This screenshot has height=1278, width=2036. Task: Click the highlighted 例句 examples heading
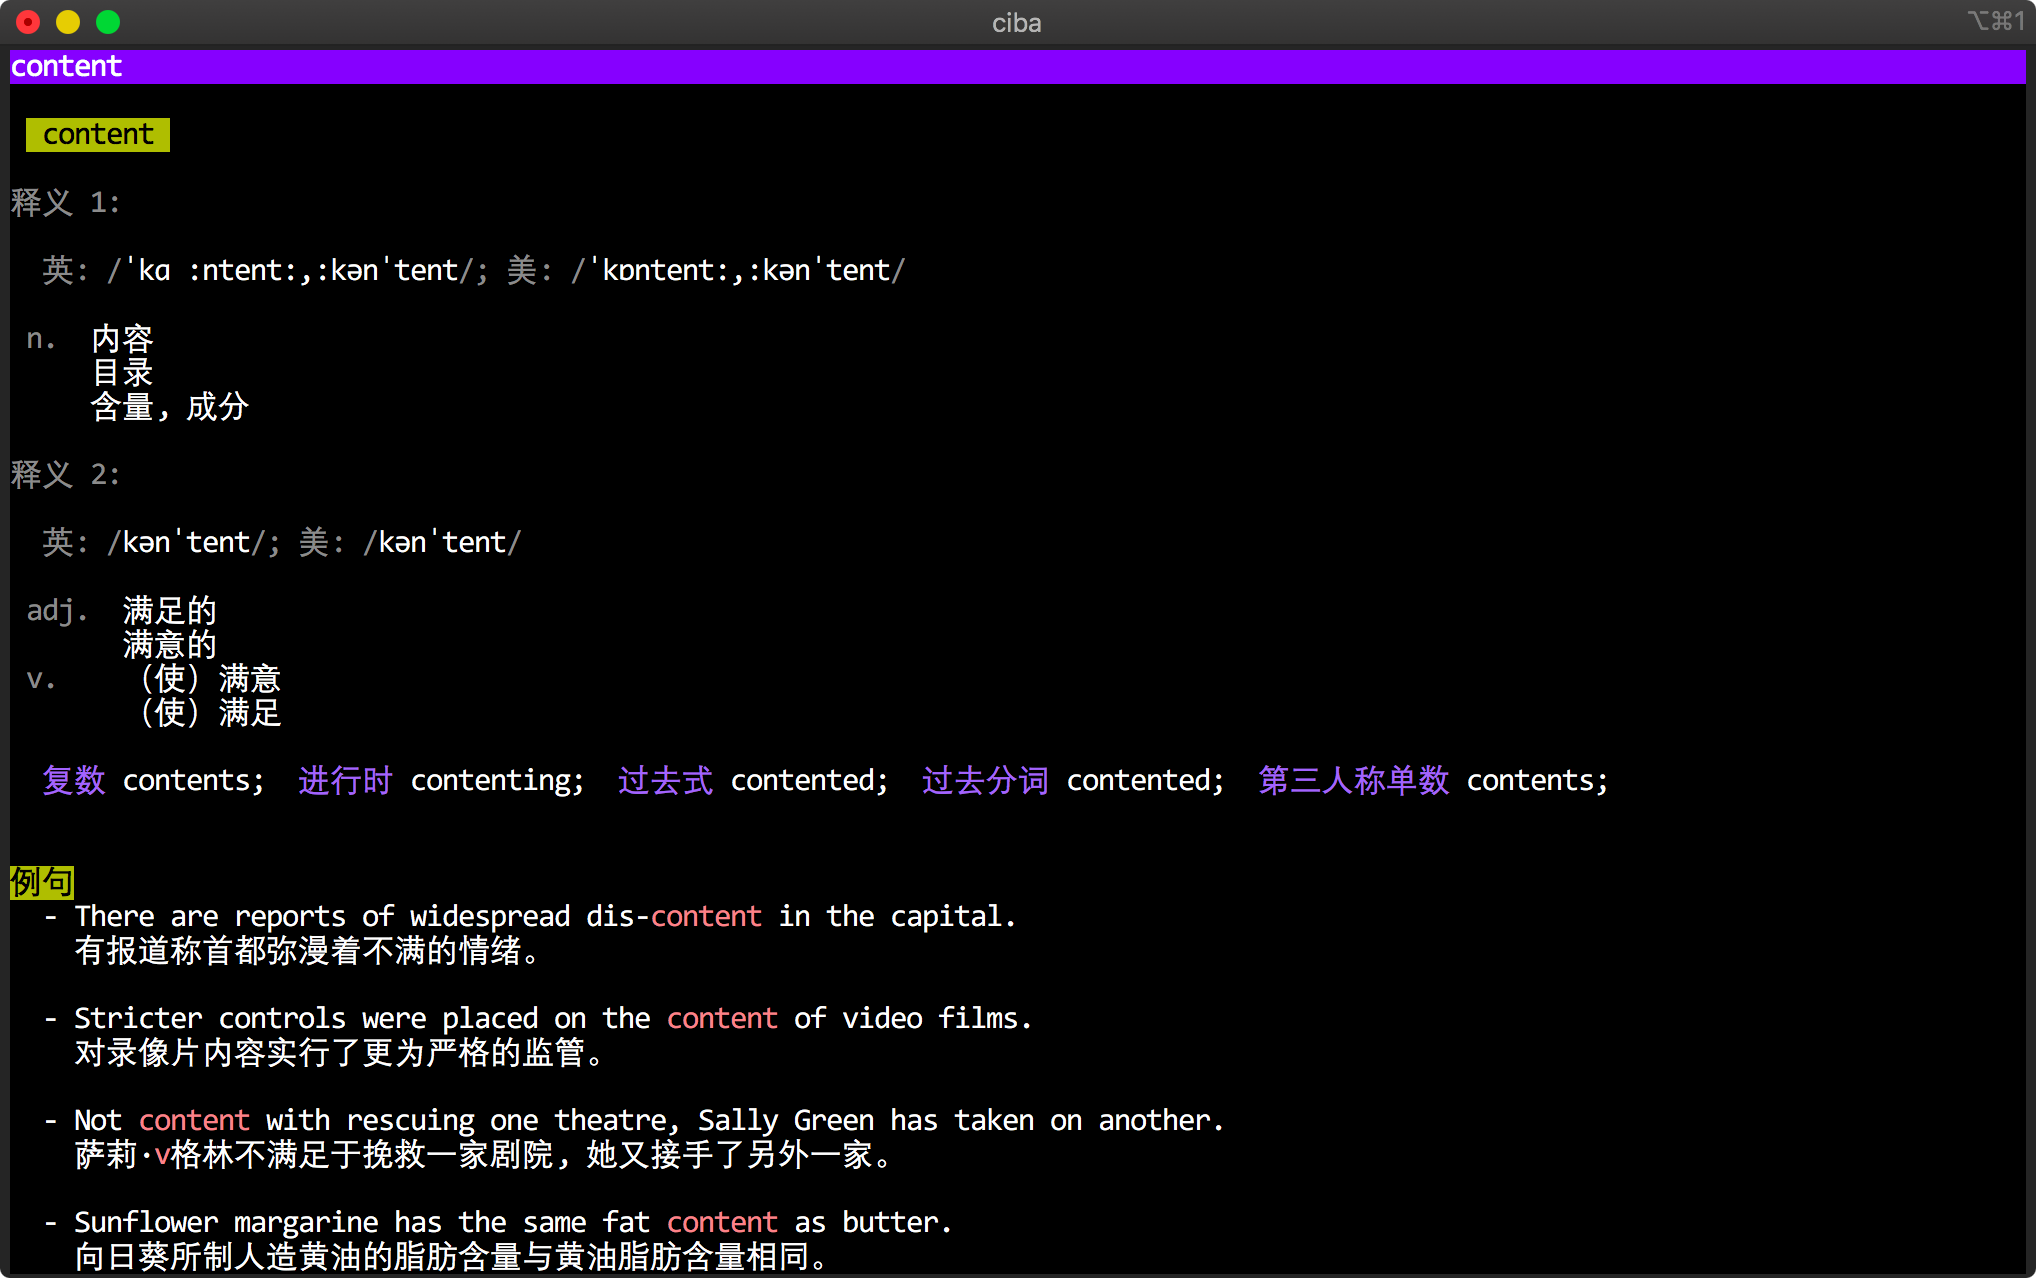click(x=42, y=882)
